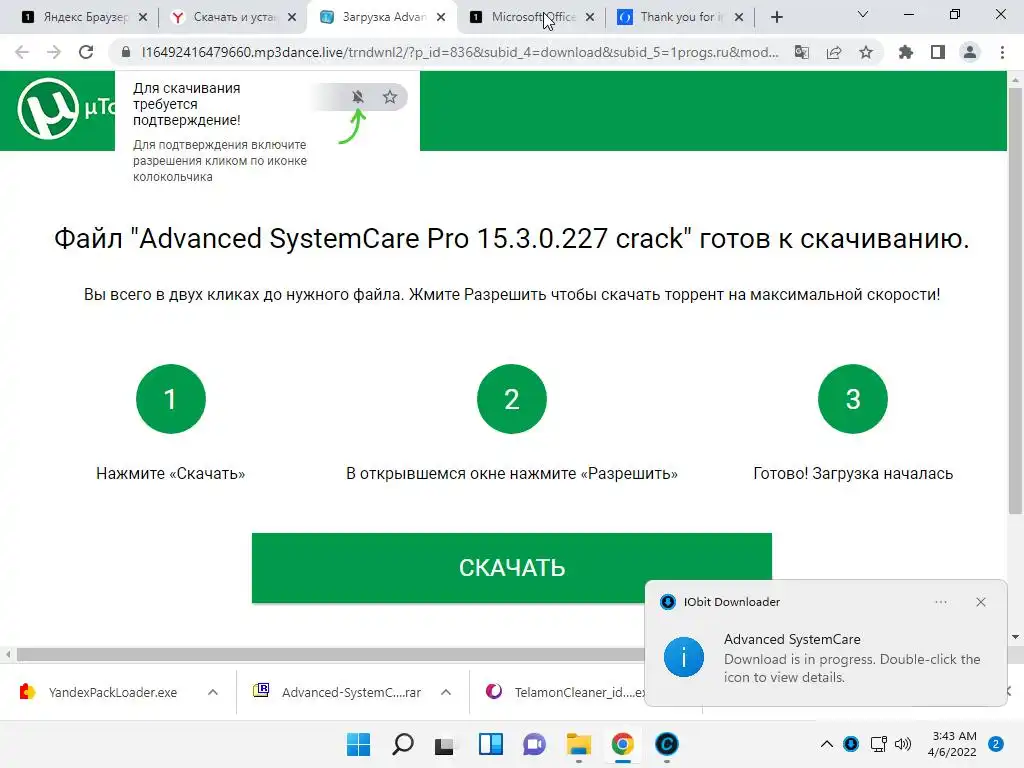Click the green СКАЧАТЬ button
Screen dimensions: 1024x768
click(x=511, y=568)
